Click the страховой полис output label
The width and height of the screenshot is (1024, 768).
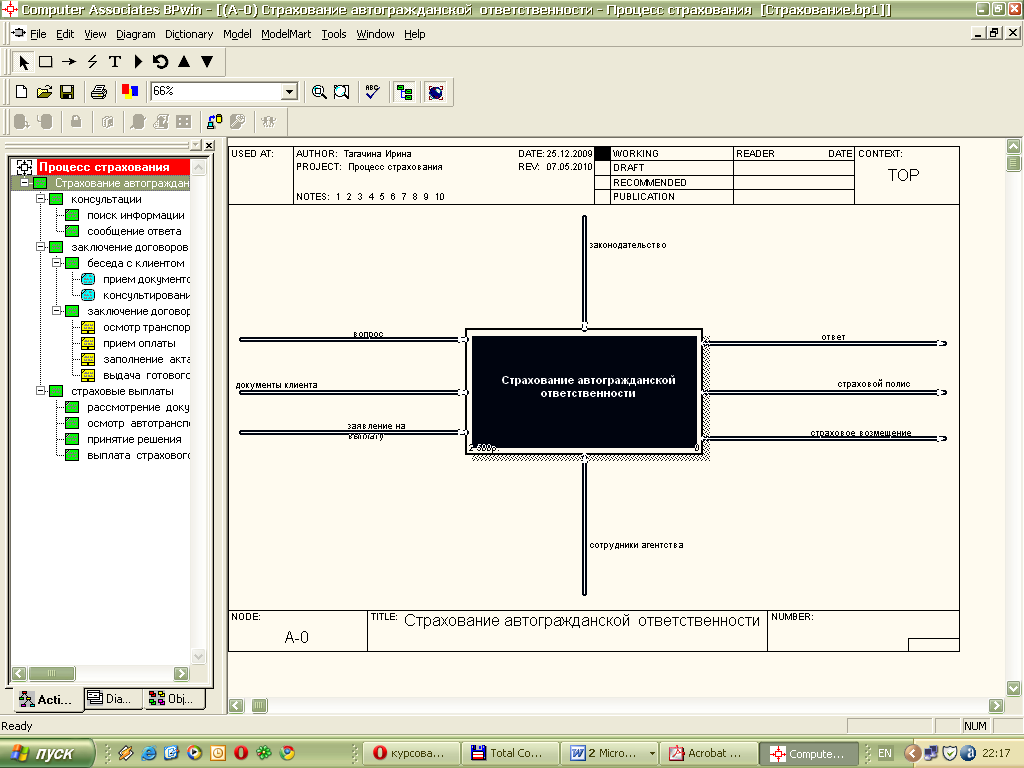(x=873, y=384)
